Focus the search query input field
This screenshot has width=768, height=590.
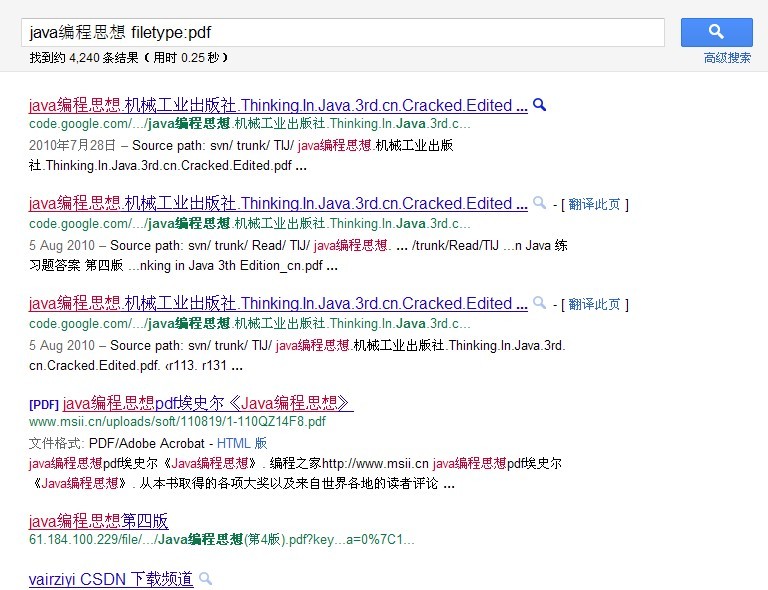(343, 32)
